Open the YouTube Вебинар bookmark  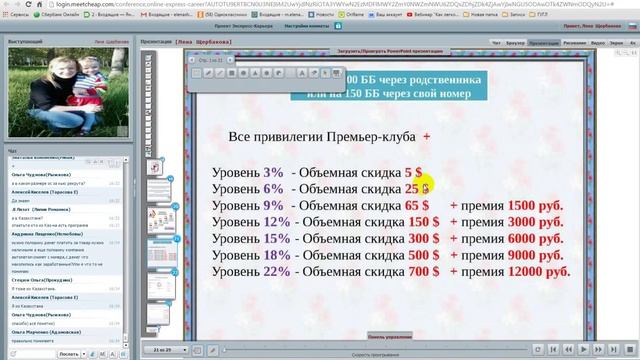(x=433, y=14)
